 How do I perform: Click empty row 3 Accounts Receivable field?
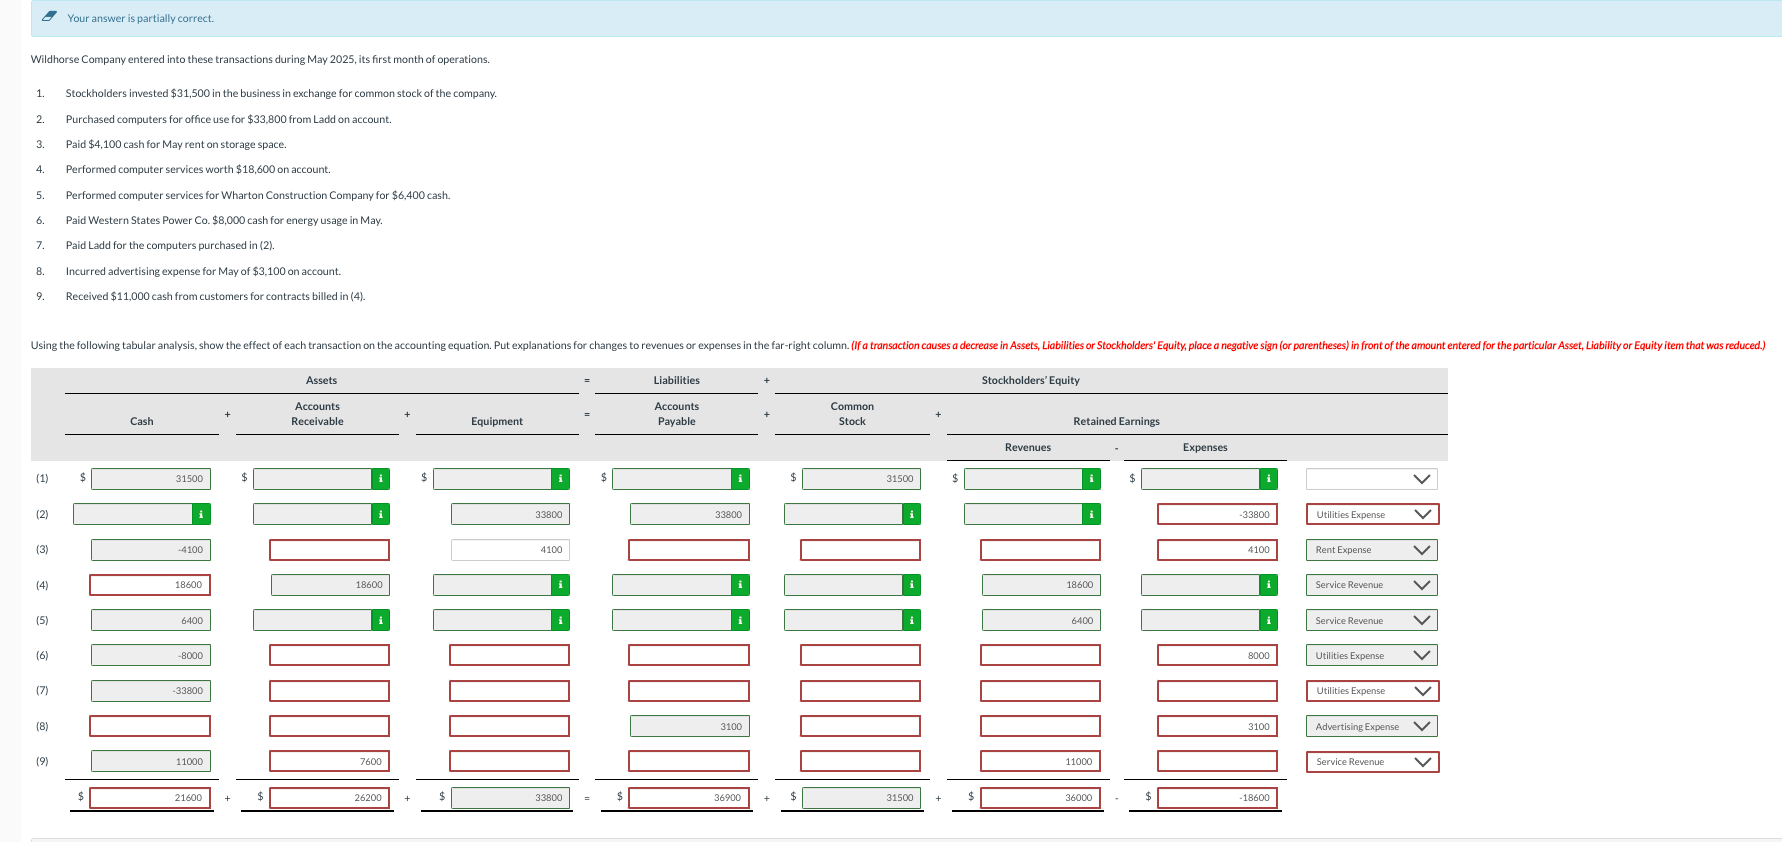[329, 550]
